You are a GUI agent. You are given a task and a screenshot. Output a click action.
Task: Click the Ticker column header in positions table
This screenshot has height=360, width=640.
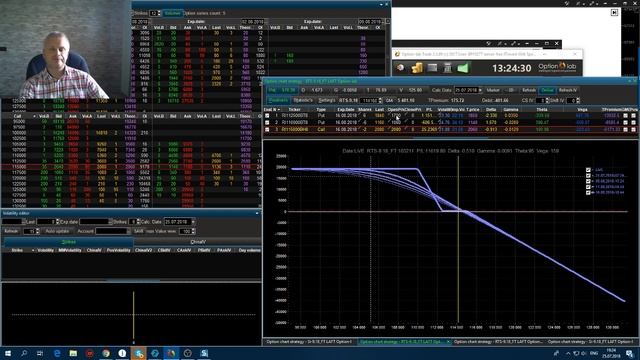click(x=294, y=109)
